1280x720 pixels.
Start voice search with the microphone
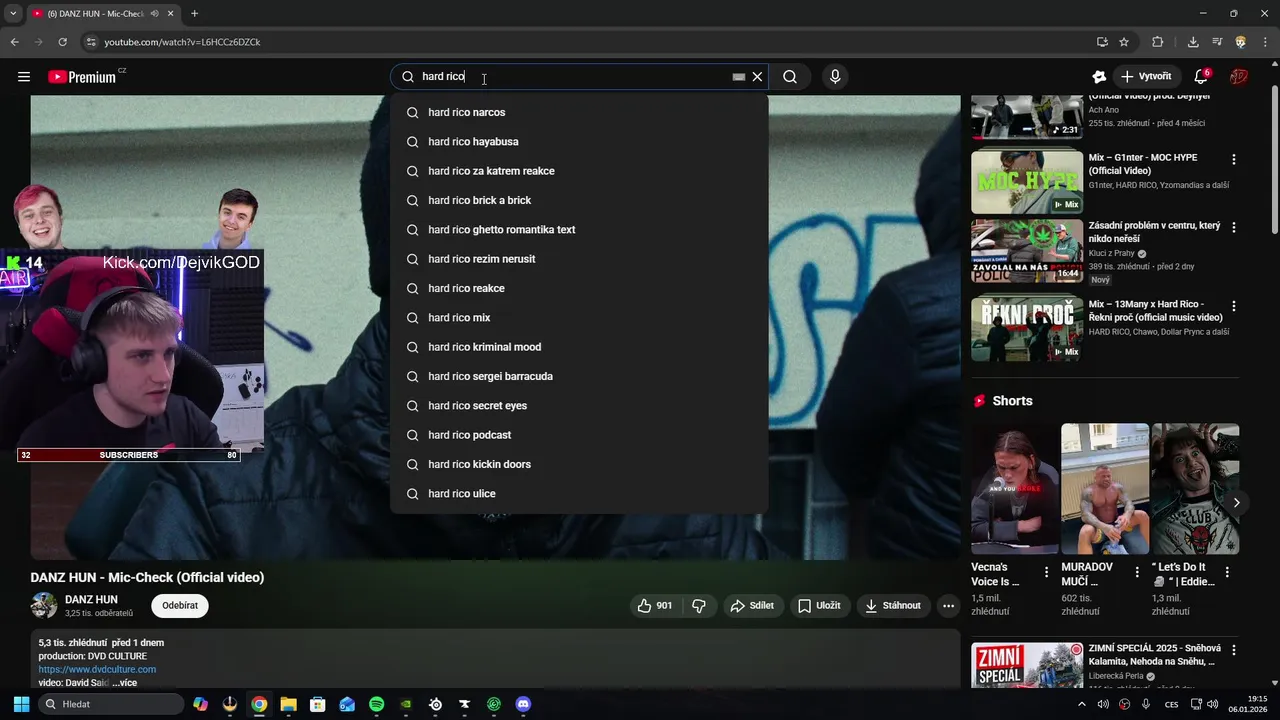pos(835,77)
